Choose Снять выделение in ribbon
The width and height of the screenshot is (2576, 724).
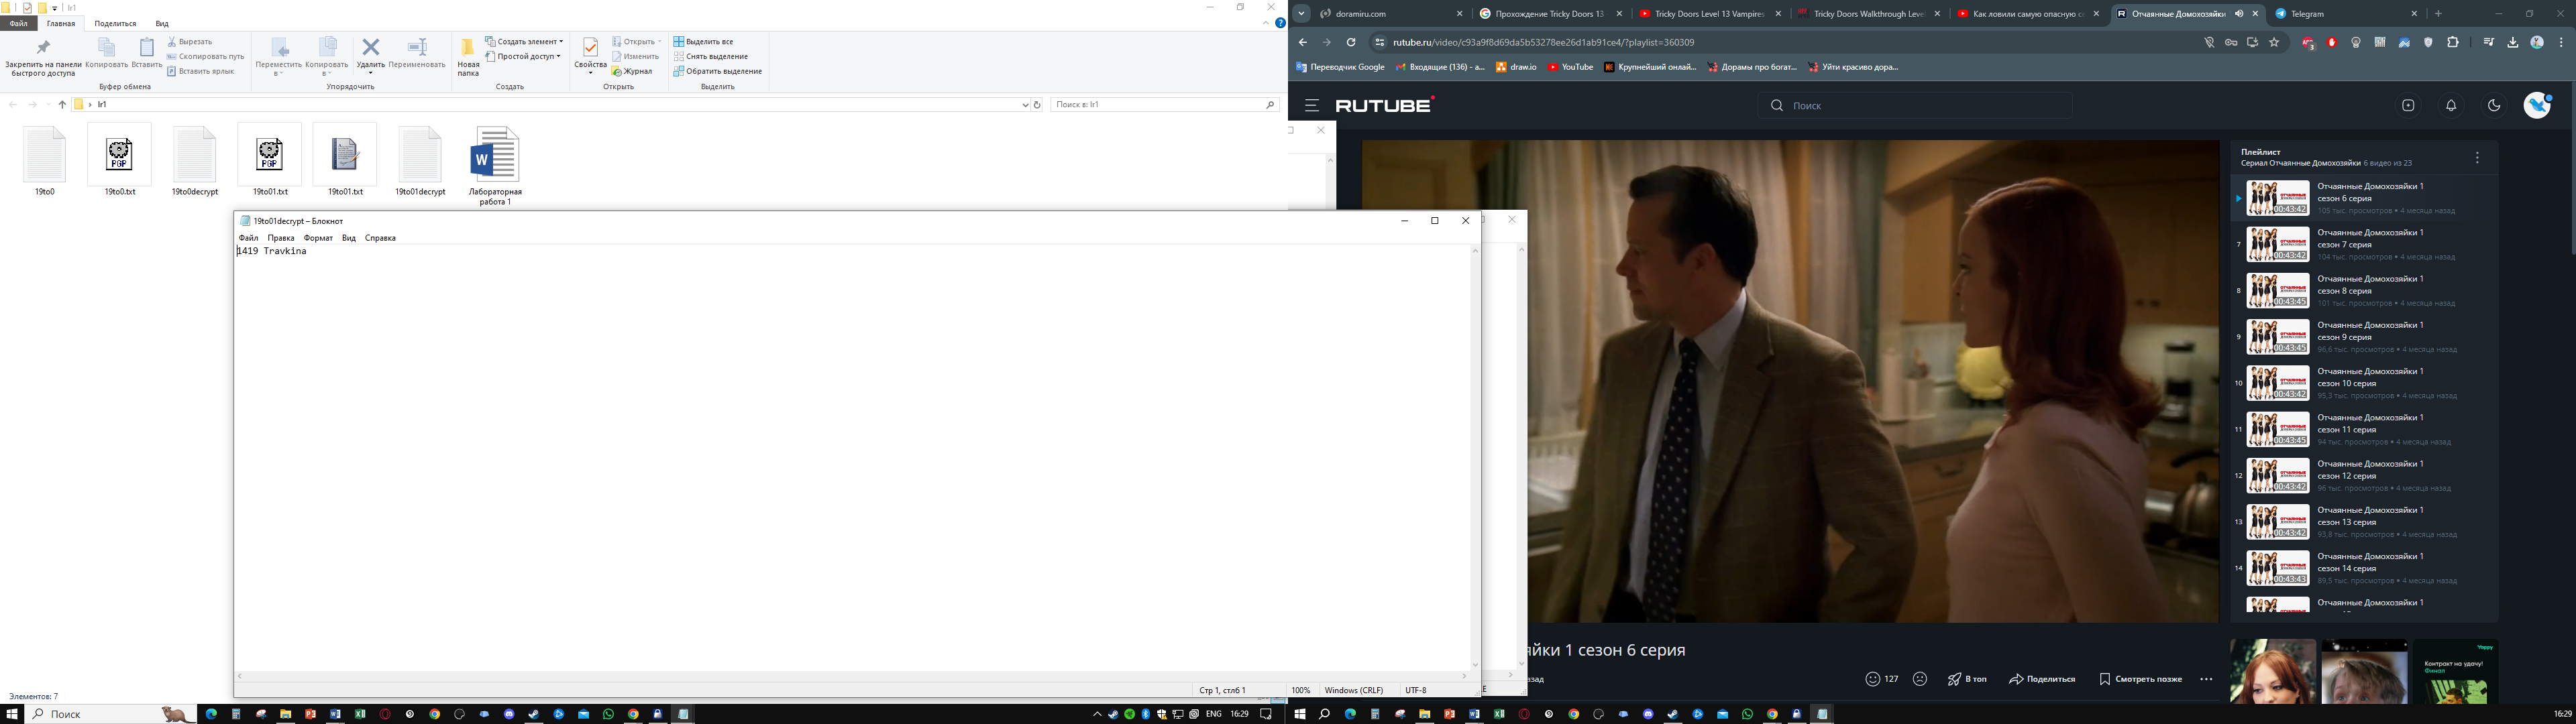tap(711, 57)
